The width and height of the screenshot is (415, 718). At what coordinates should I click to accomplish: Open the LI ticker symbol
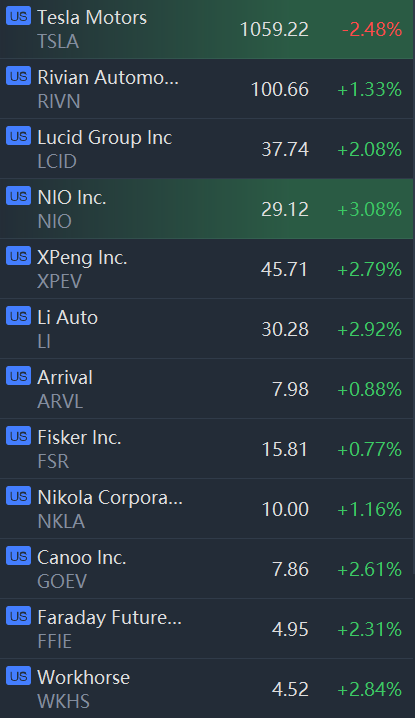point(44,341)
